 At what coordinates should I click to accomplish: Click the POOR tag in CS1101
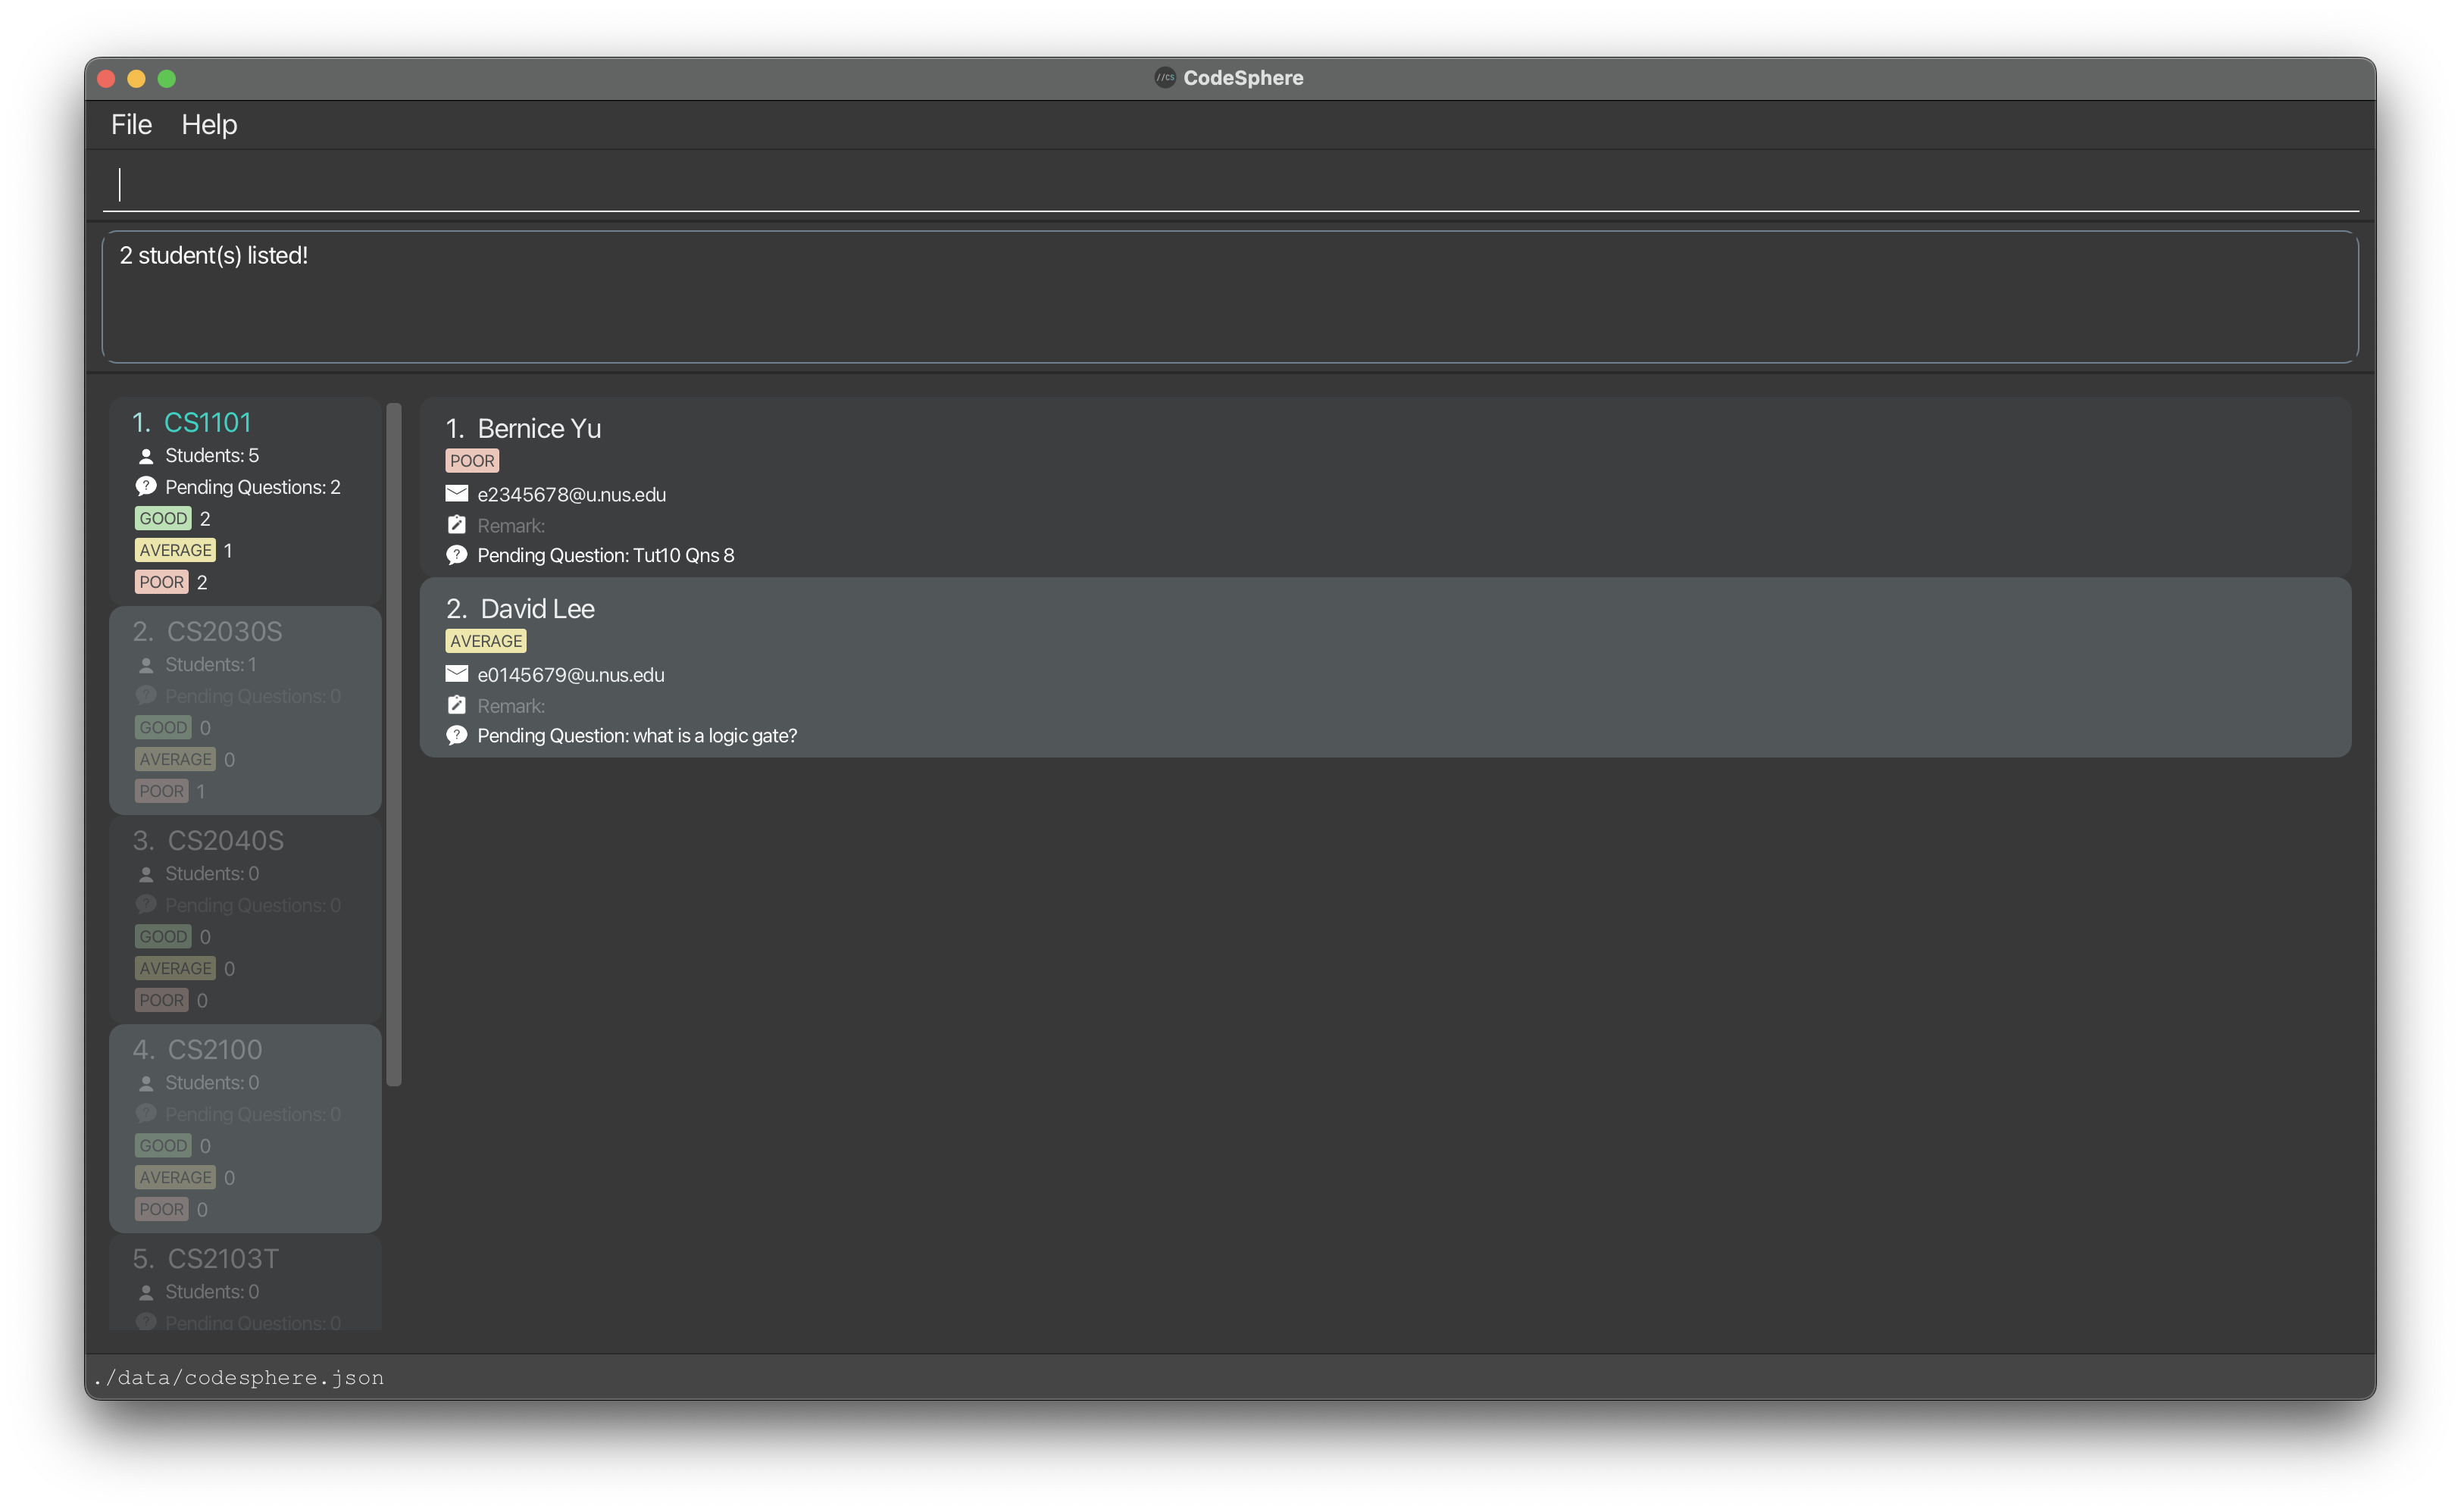(x=161, y=582)
